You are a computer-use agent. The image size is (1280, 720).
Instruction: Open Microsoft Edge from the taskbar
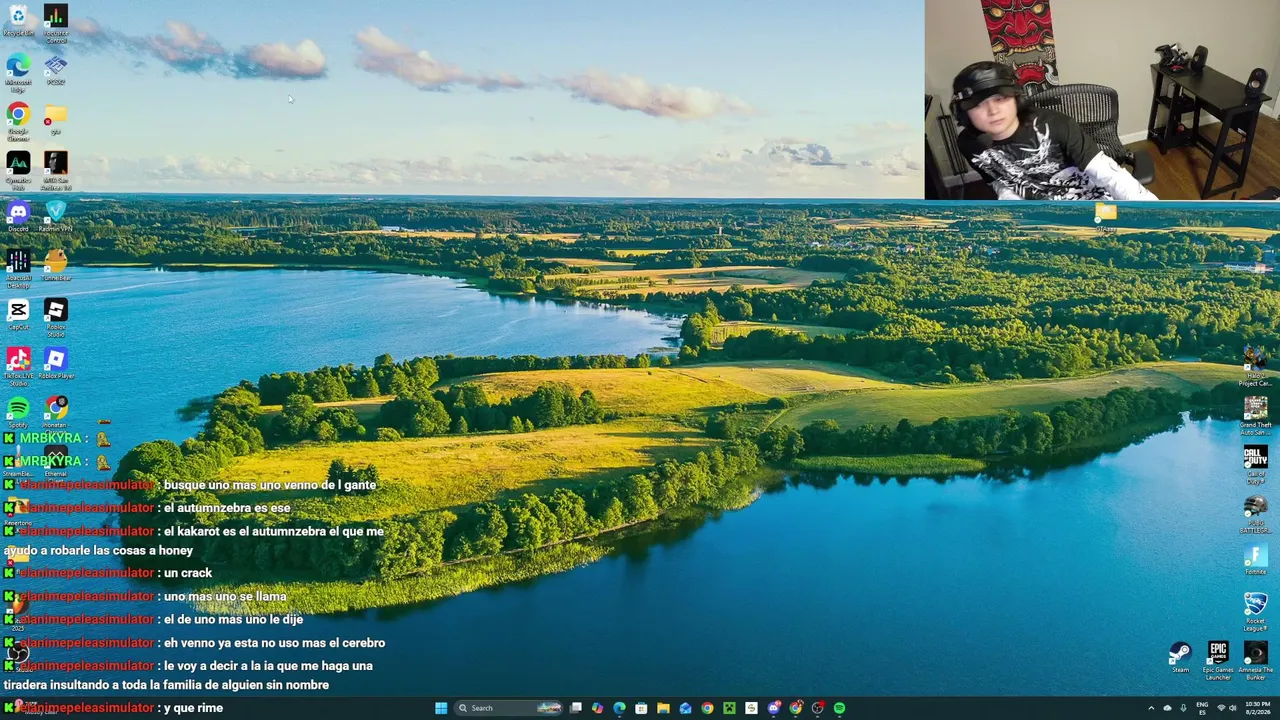(x=620, y=708)
